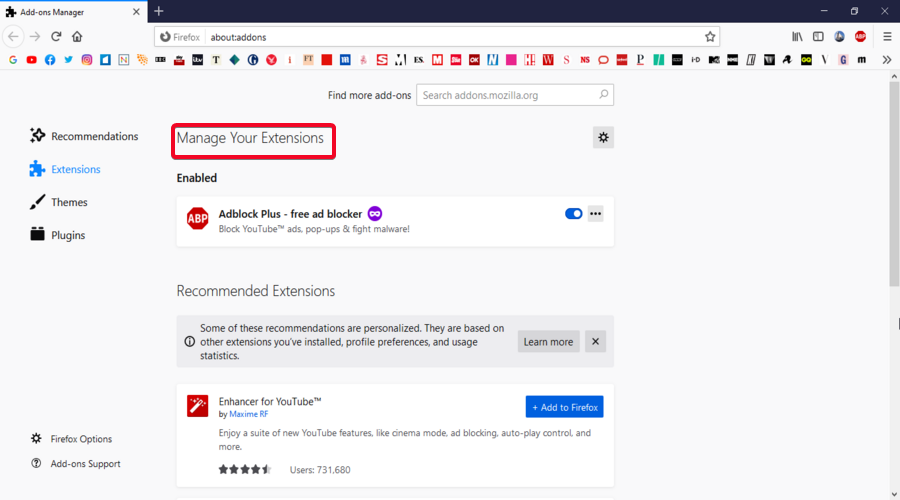Reload the current page
900x500 pixels.
click(56, 37)
